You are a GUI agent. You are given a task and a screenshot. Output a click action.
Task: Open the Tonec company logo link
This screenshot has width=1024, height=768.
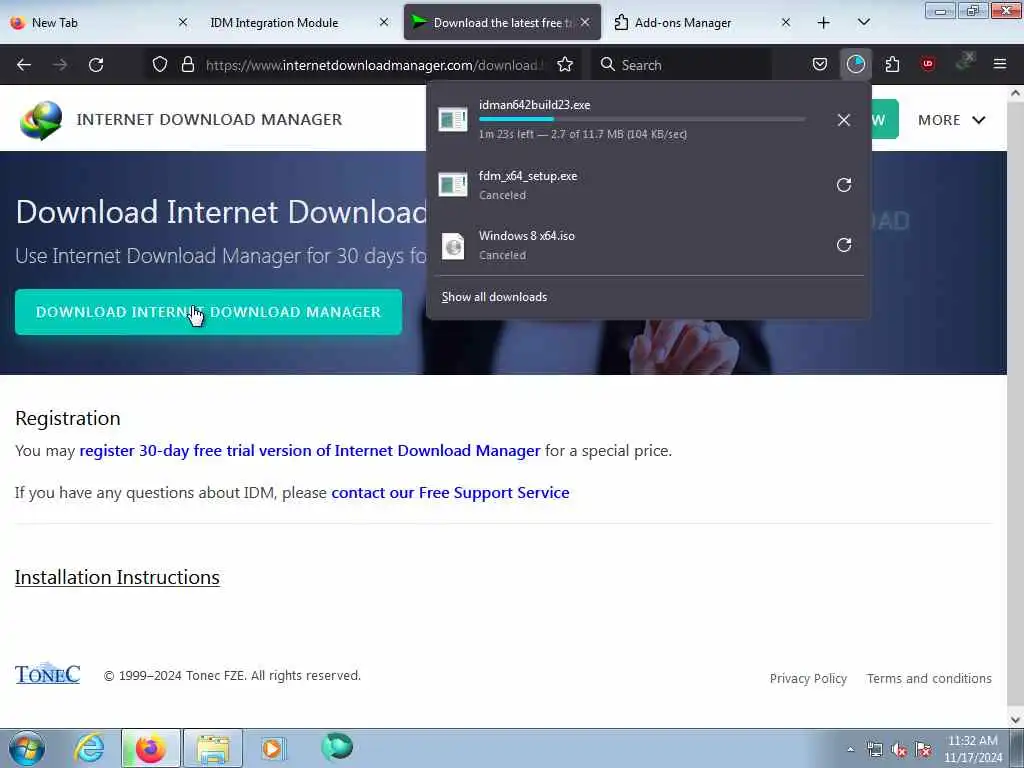tap(48, 674)
